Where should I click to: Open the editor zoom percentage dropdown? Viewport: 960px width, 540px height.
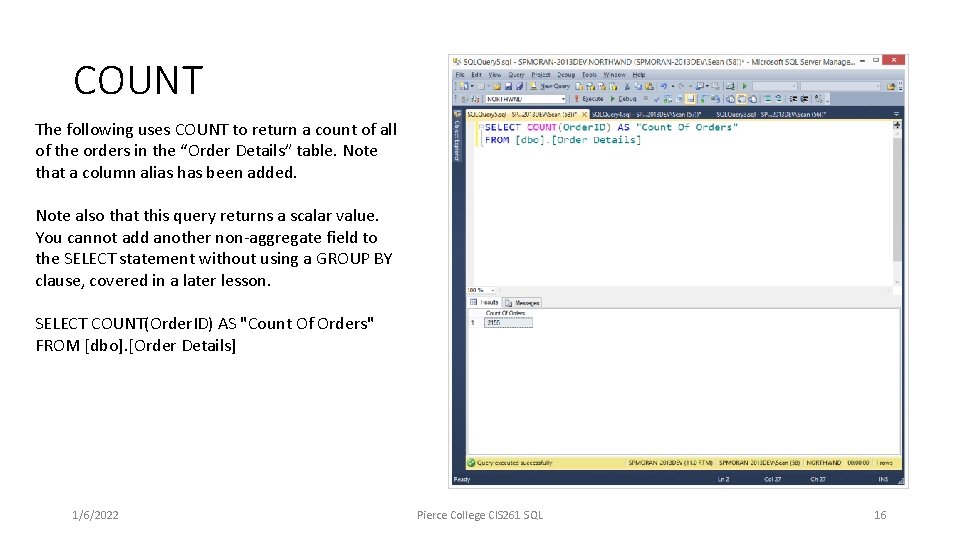coord(482,290)
